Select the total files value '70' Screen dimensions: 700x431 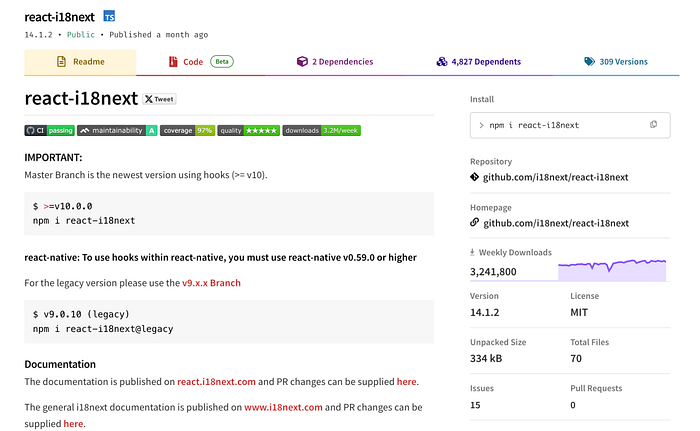point(576,359)
